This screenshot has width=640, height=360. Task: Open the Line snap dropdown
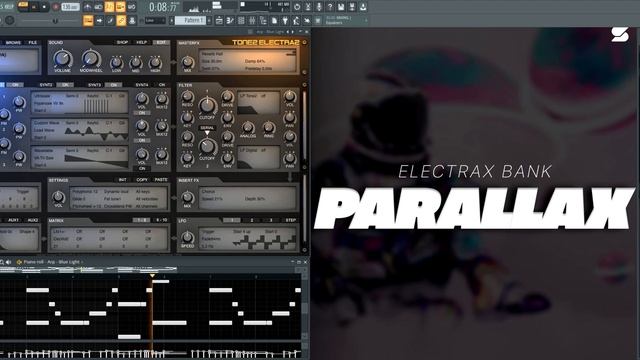click(x=155, y=20)
